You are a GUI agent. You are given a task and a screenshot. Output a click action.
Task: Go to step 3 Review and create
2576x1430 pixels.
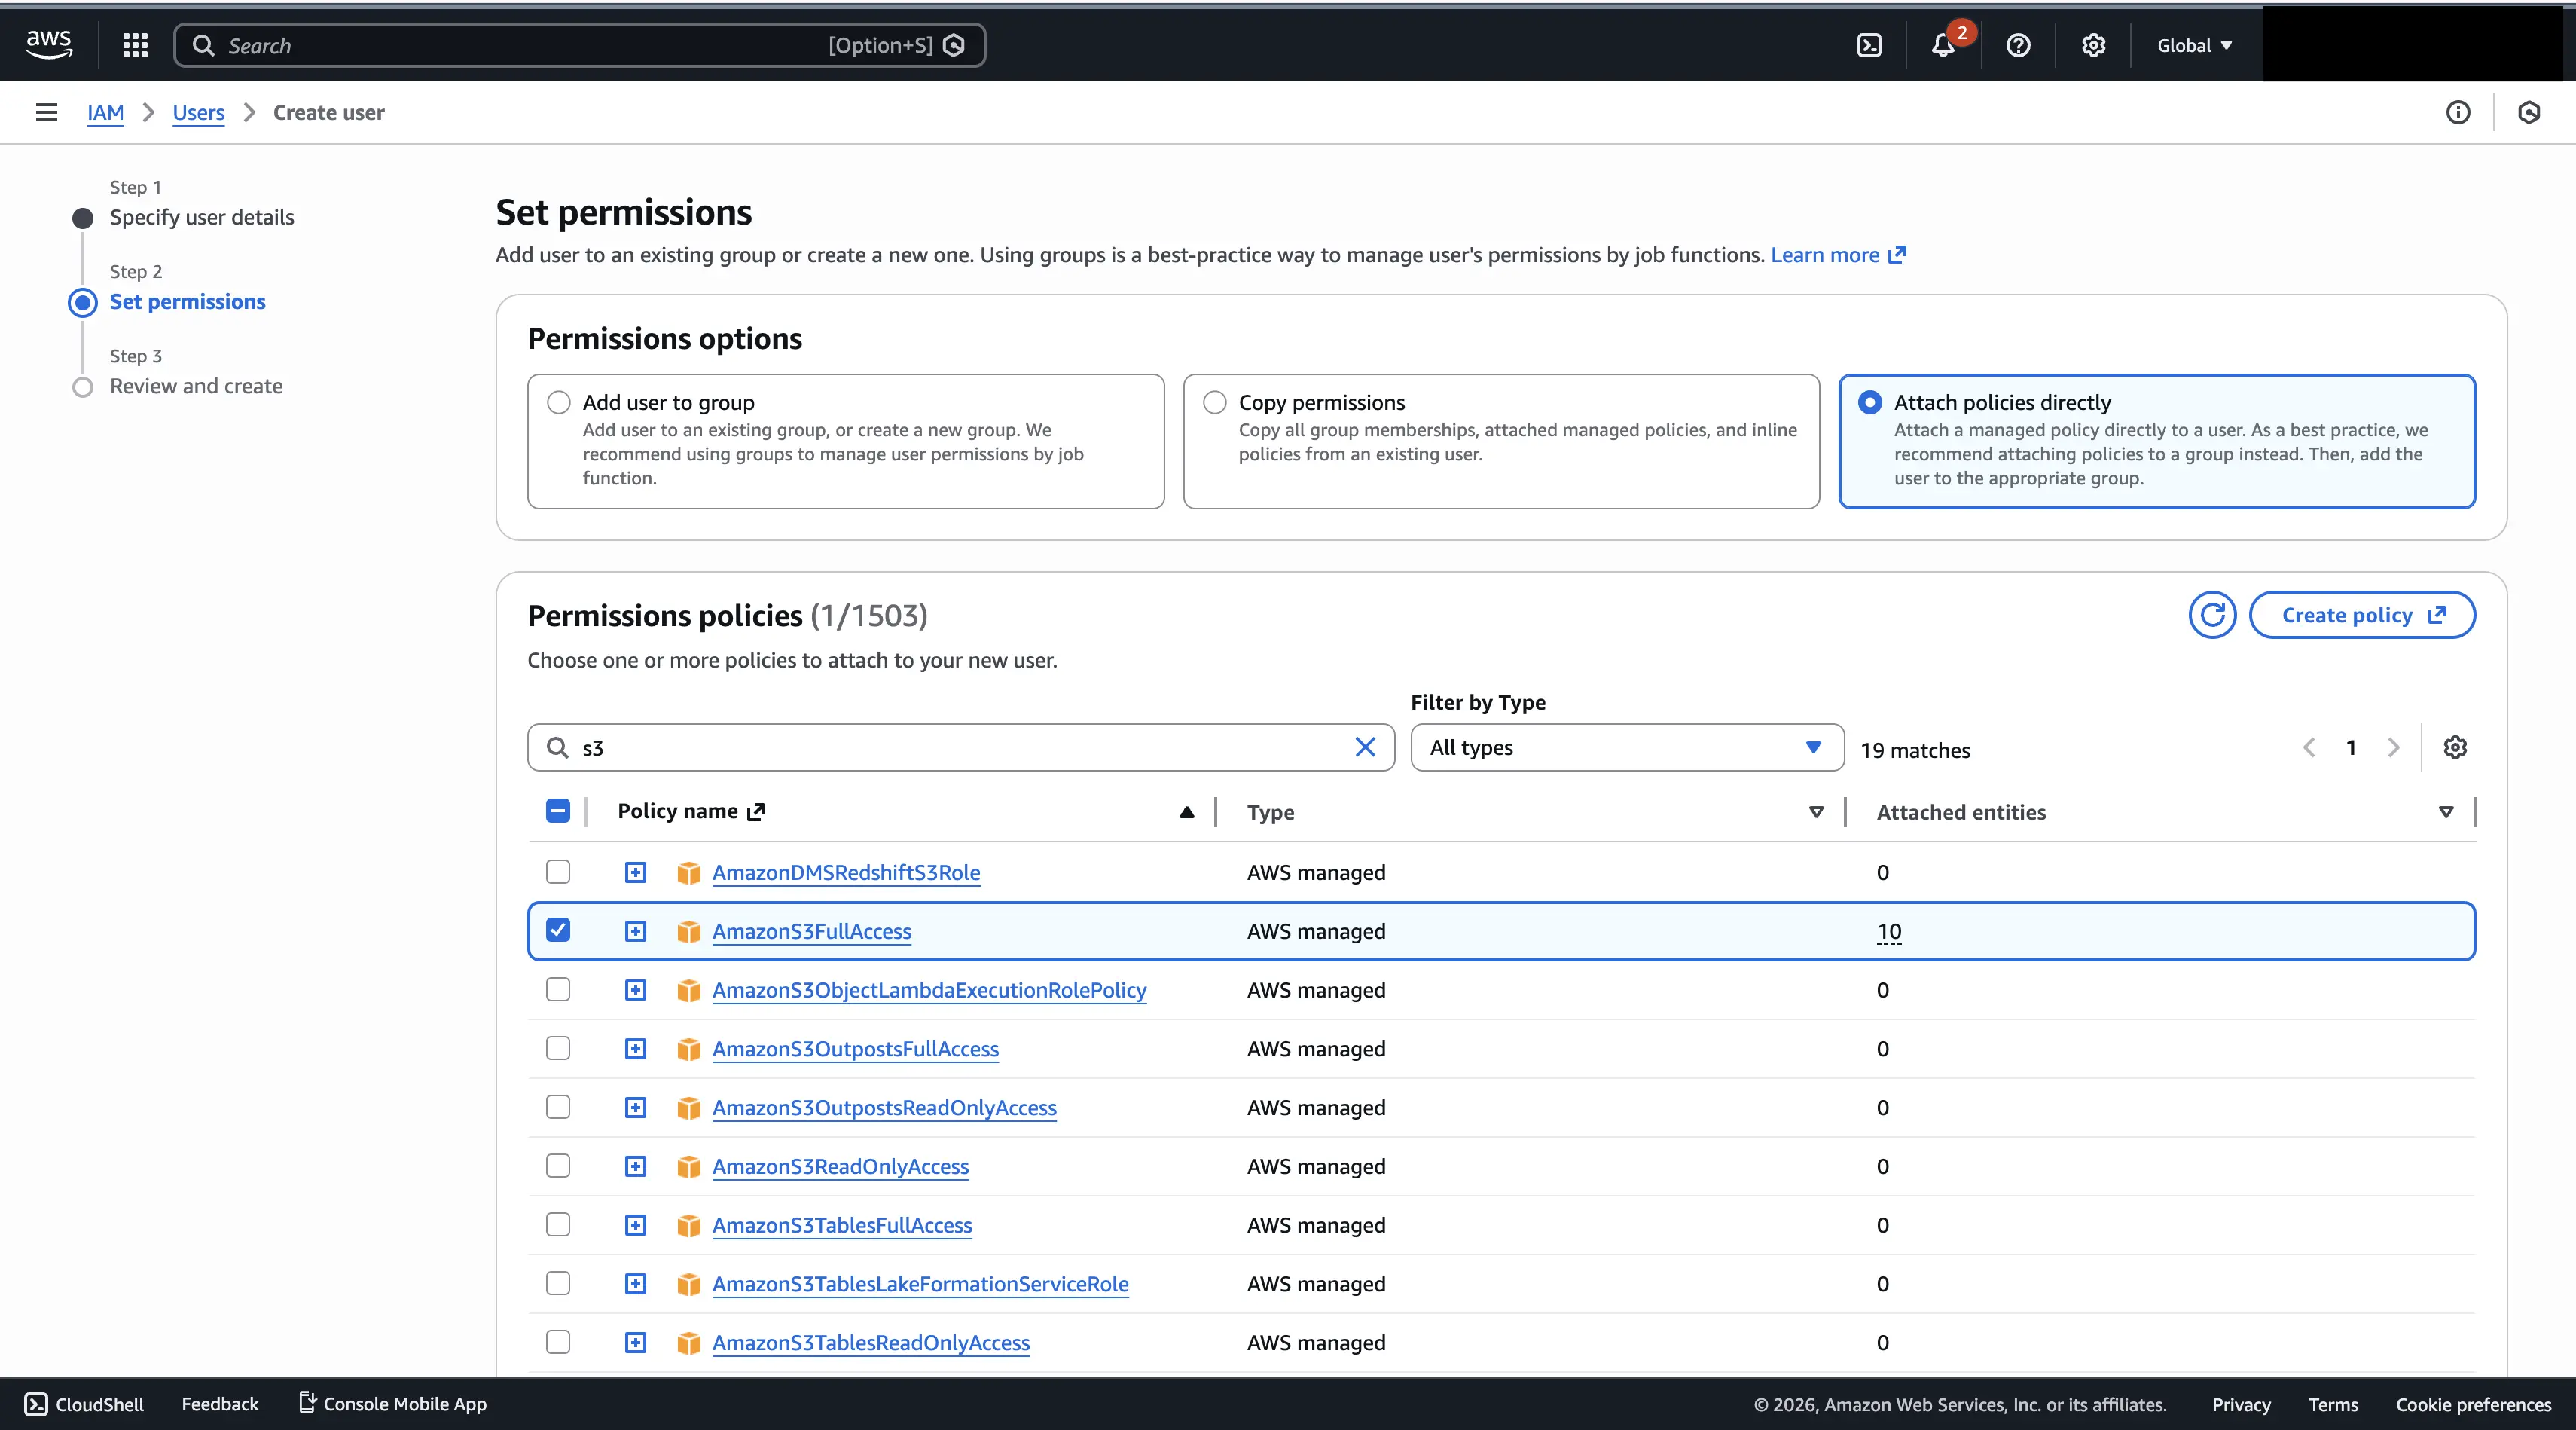[196, 386]
